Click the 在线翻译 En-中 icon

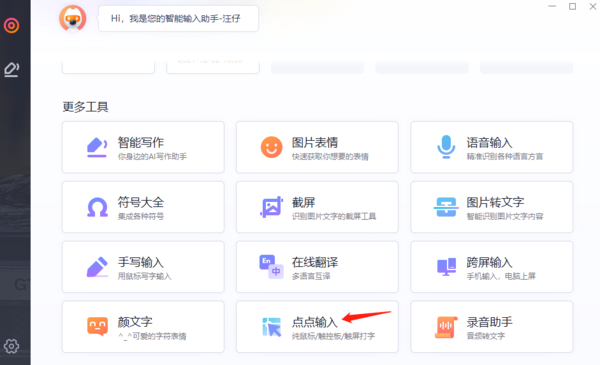[271, 267]
